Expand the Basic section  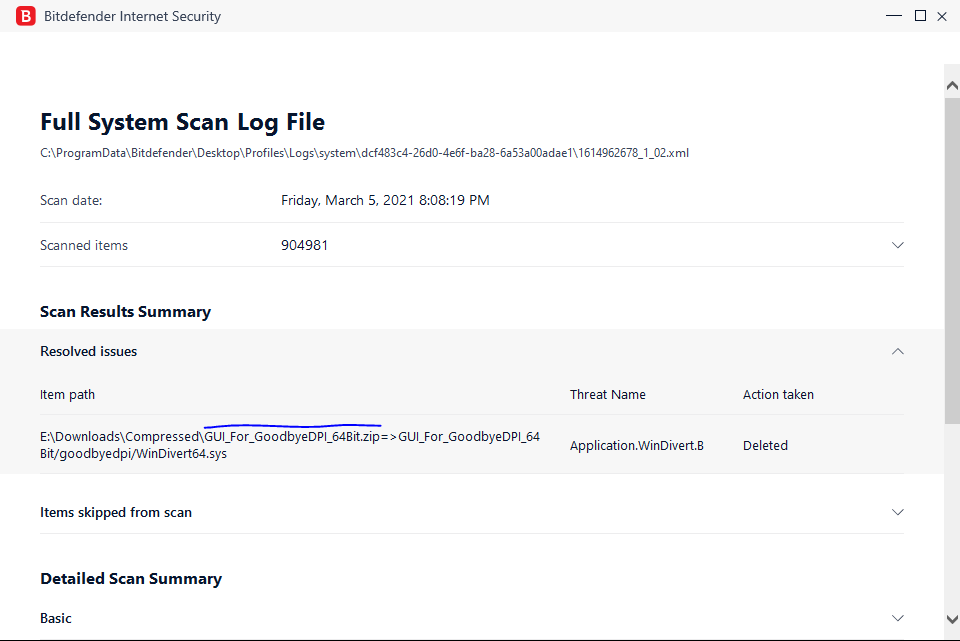pyautogui.click(x=897, y=617)
